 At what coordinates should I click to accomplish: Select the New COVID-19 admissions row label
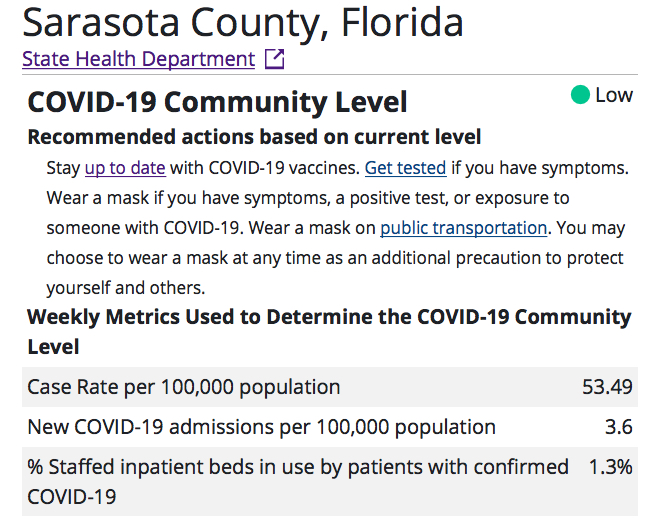(x=261, y=427)
